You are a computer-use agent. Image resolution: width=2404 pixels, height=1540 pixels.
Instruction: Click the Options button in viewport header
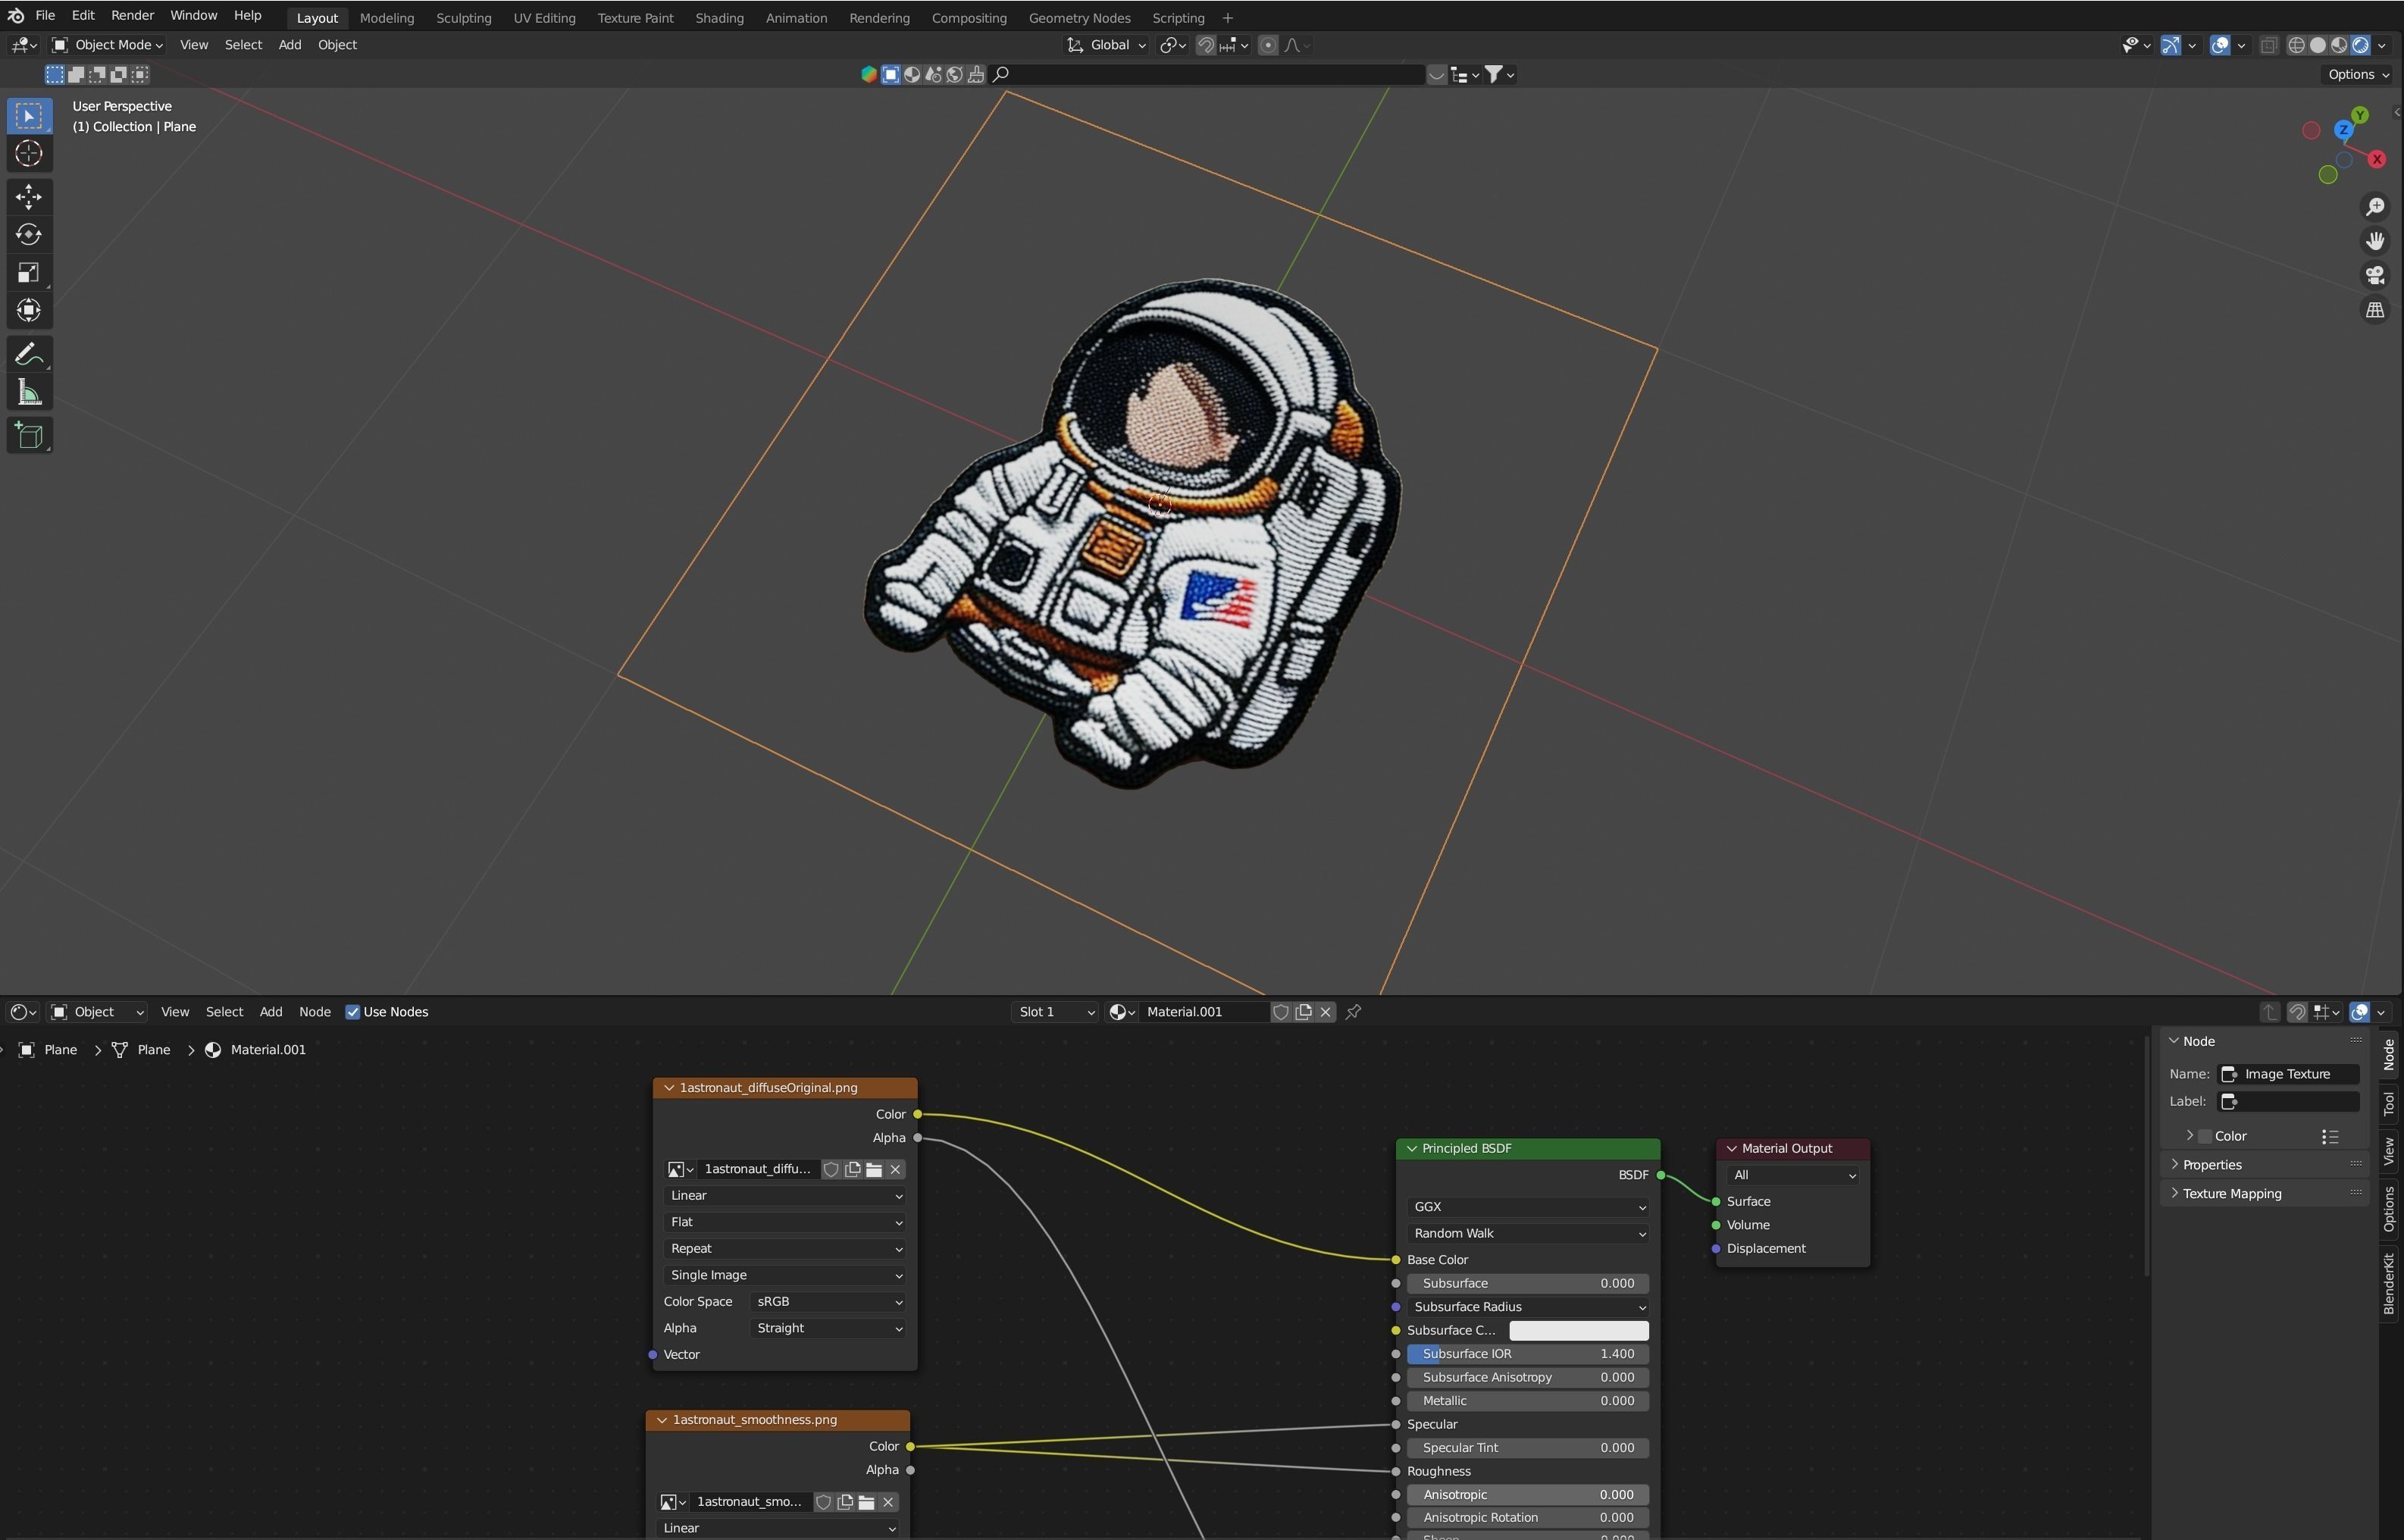click(2357, 75)
